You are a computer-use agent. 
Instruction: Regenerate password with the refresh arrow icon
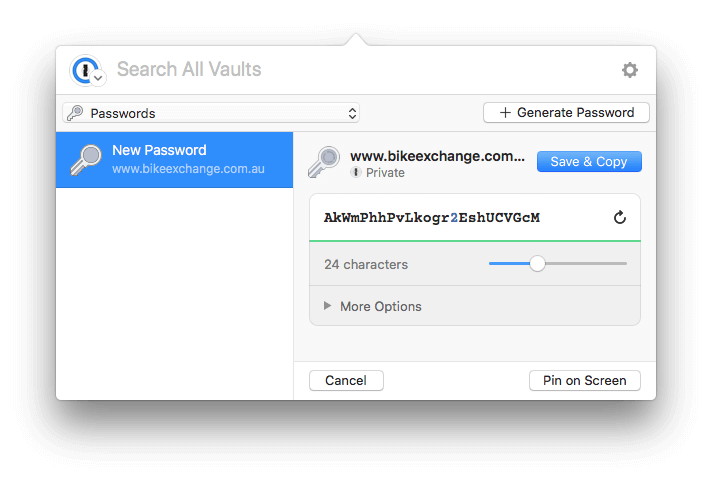tap(620, 218)
